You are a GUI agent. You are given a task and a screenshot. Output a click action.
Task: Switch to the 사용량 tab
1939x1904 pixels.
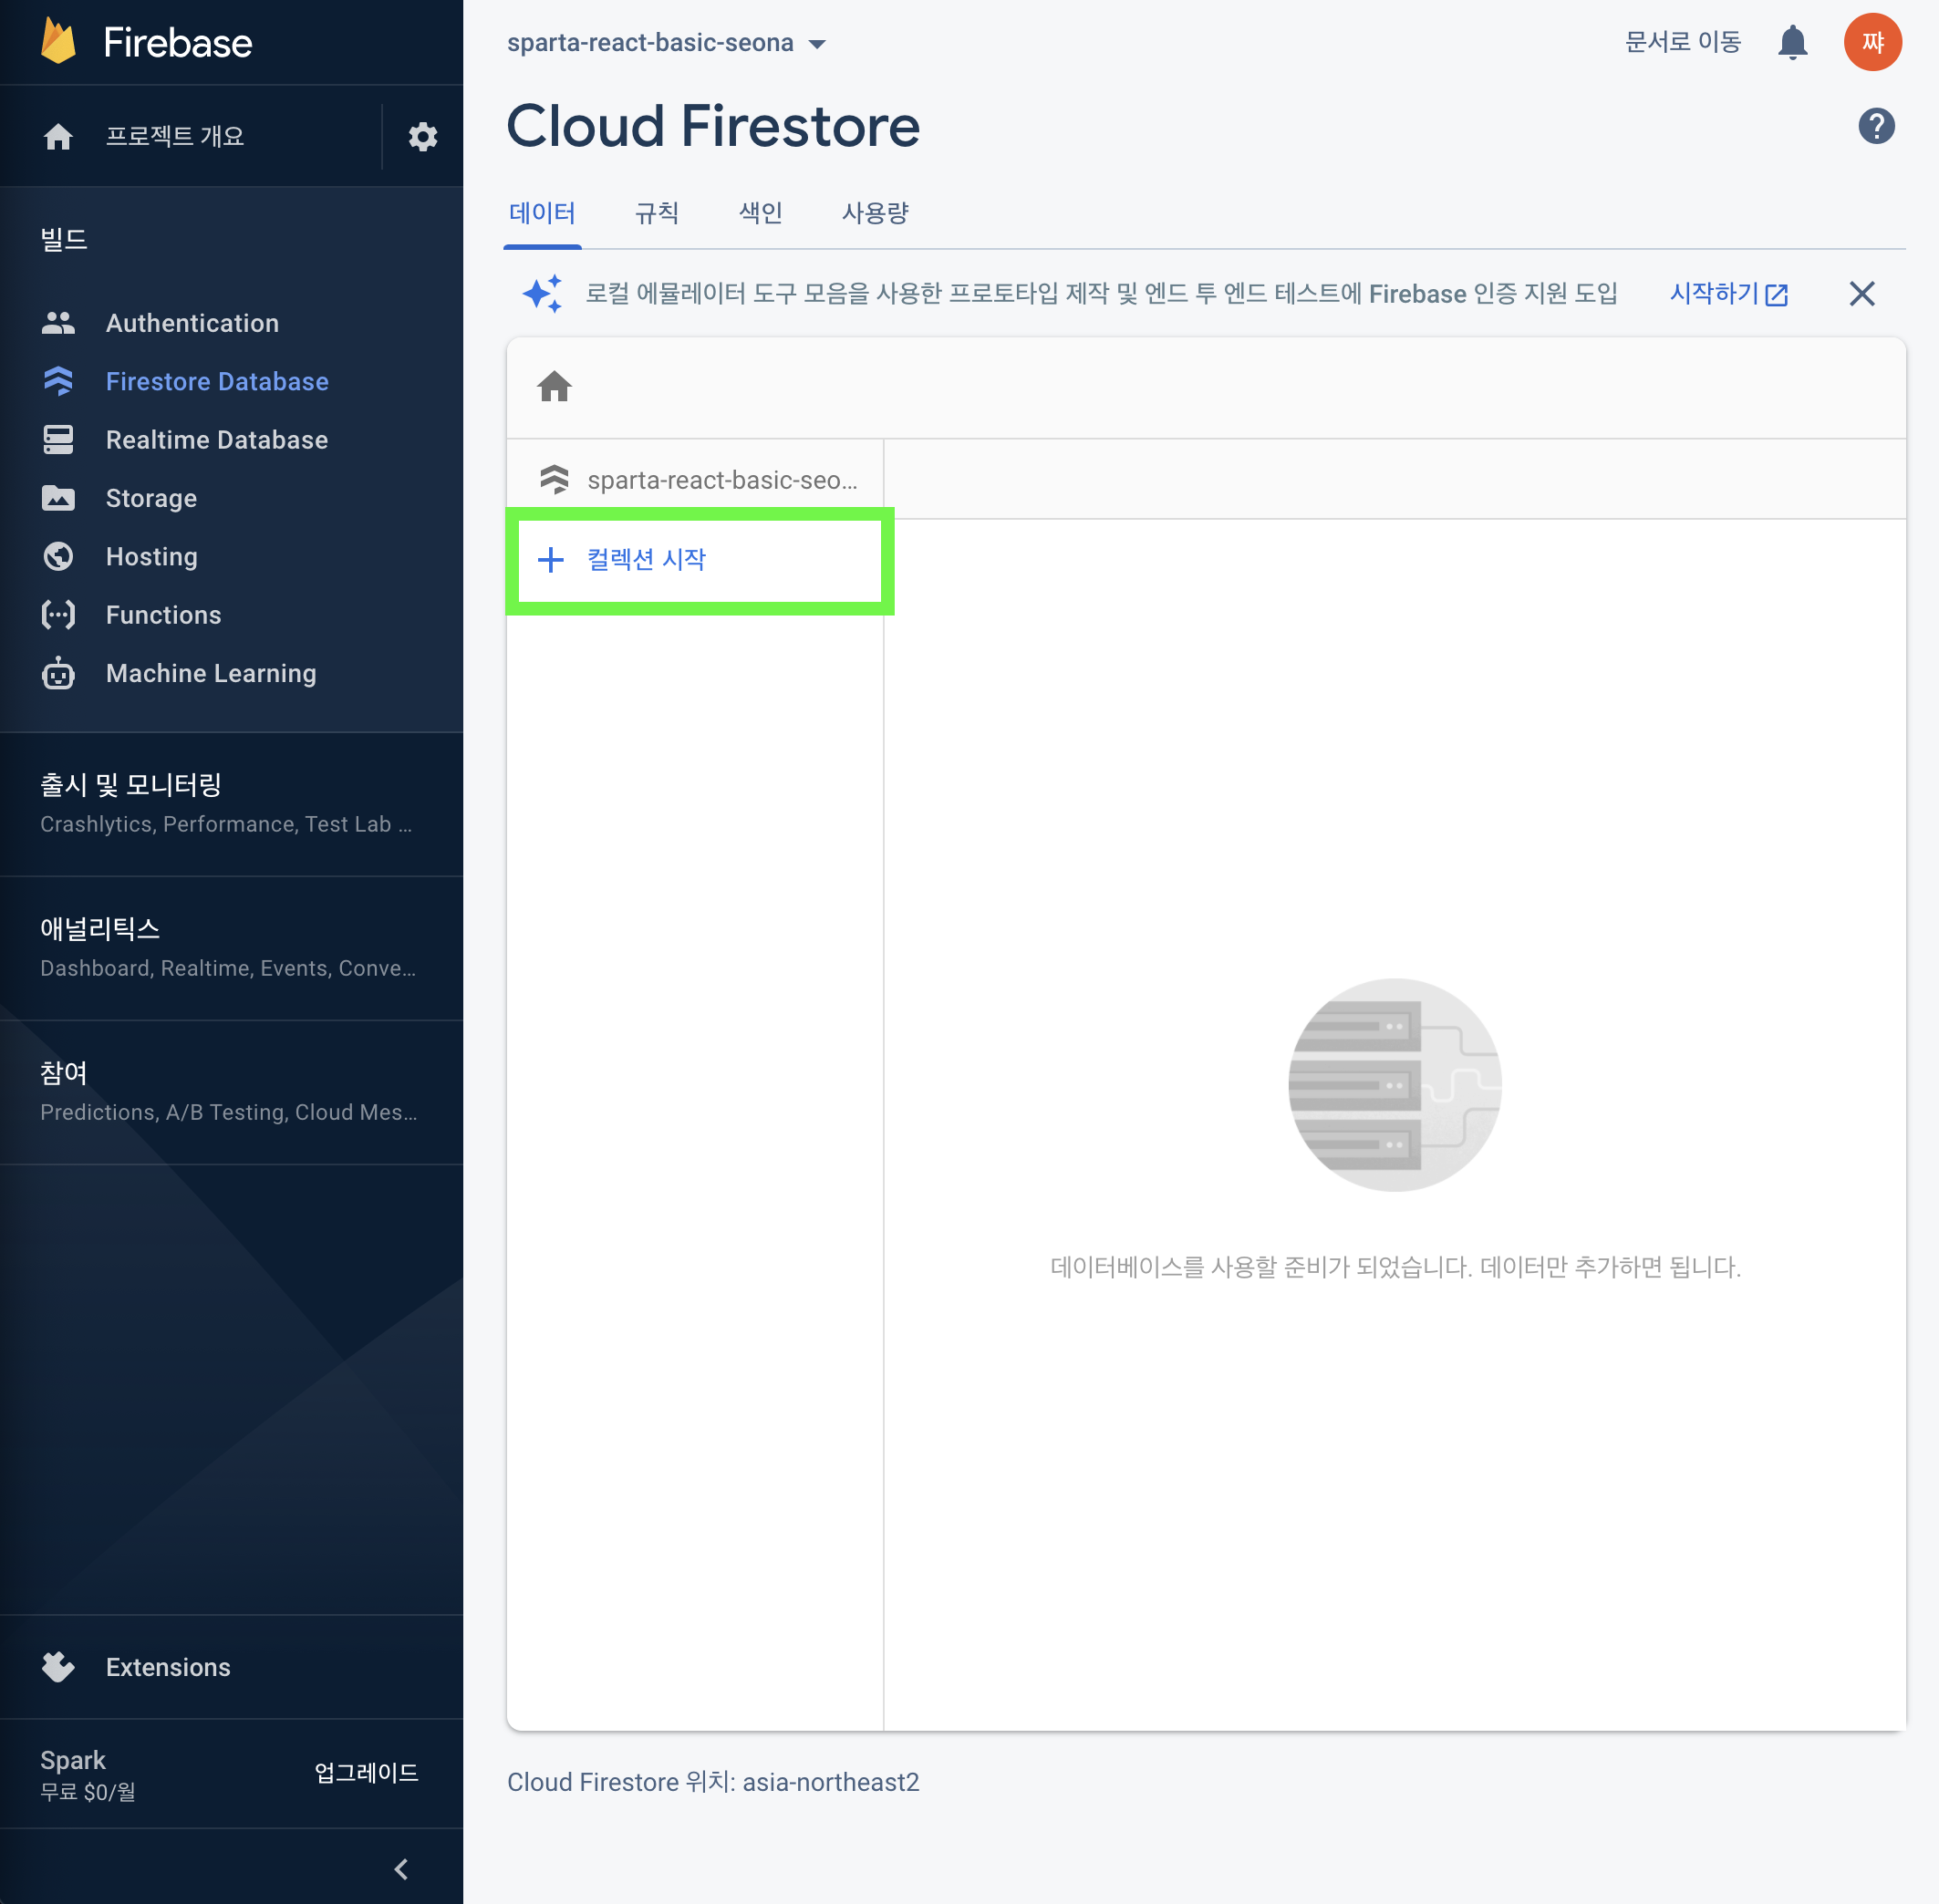(875, 213)
